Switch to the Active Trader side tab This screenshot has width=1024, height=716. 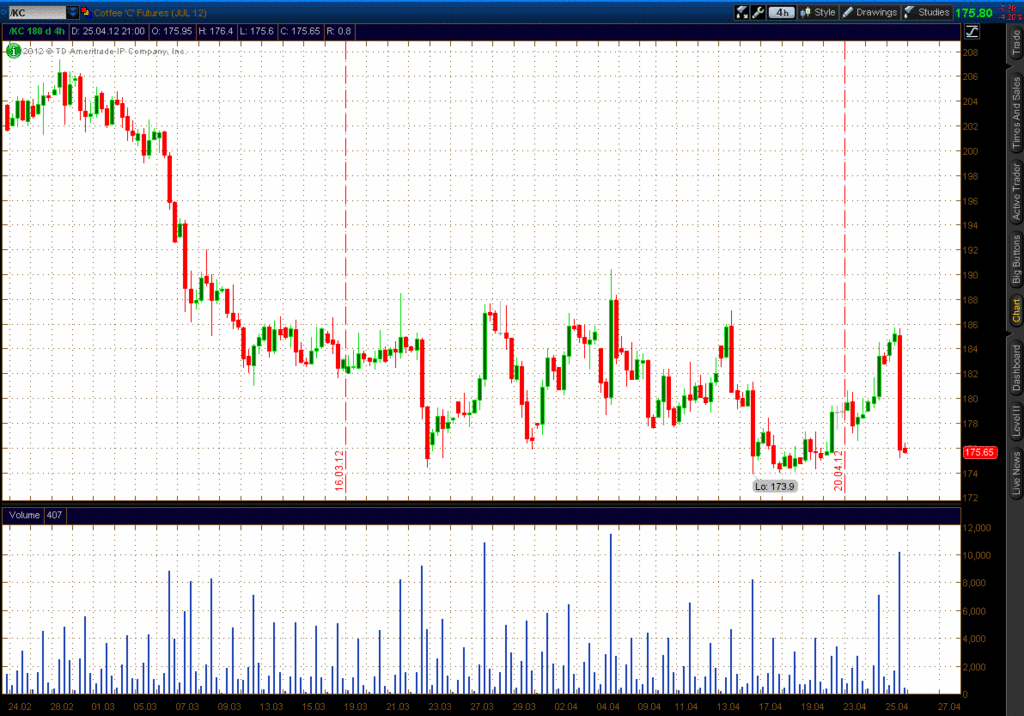coord(1016,191)
